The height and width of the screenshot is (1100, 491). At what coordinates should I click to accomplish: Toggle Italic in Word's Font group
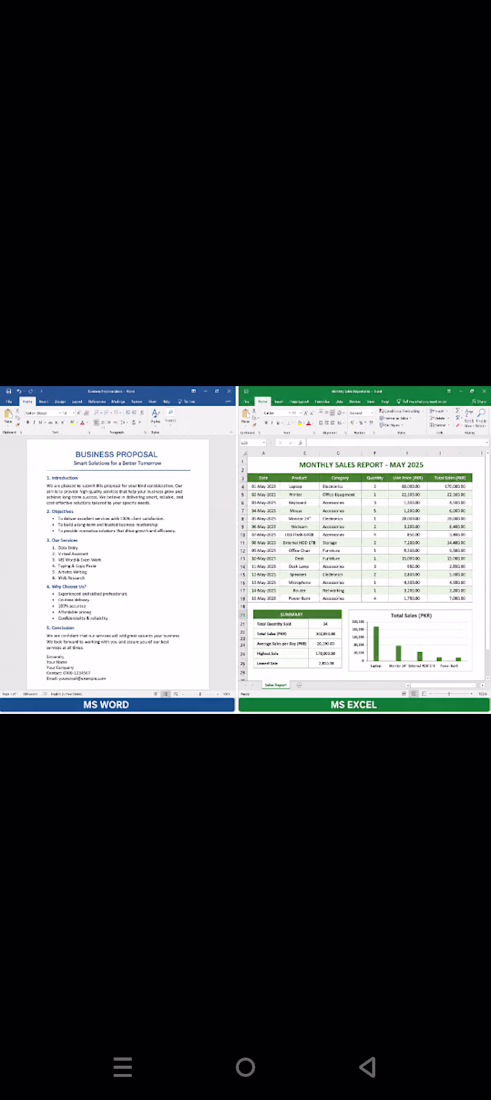coord(34,422)
